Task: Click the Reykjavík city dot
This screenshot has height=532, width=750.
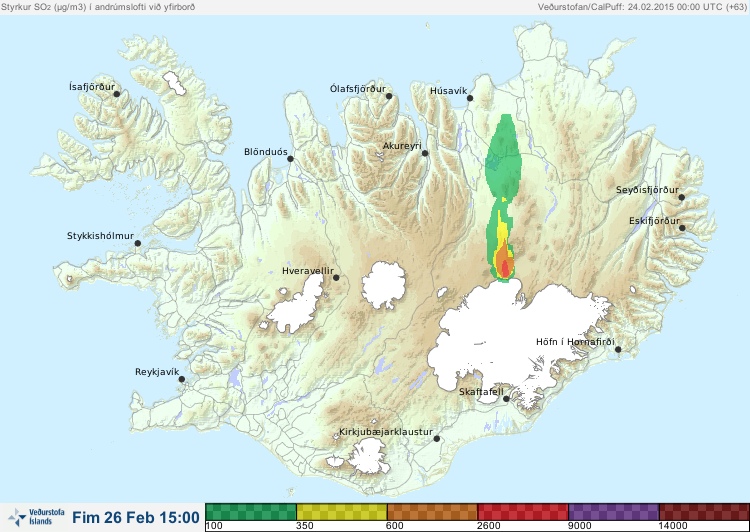Action: (182, 379)
